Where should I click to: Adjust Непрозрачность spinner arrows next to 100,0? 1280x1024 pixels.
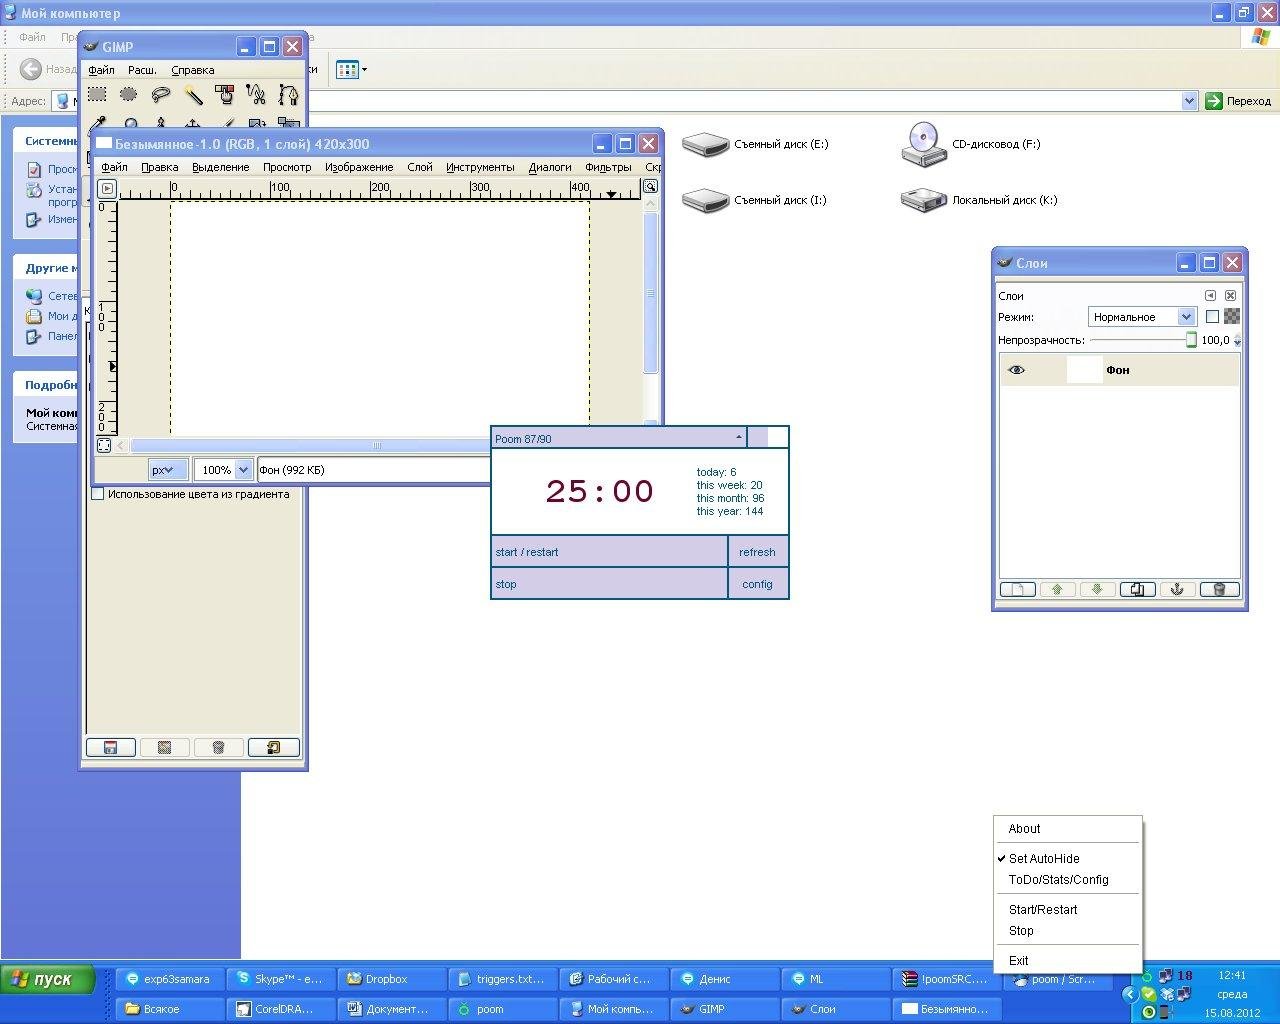pyautogui.click(x=1237, y=341)
